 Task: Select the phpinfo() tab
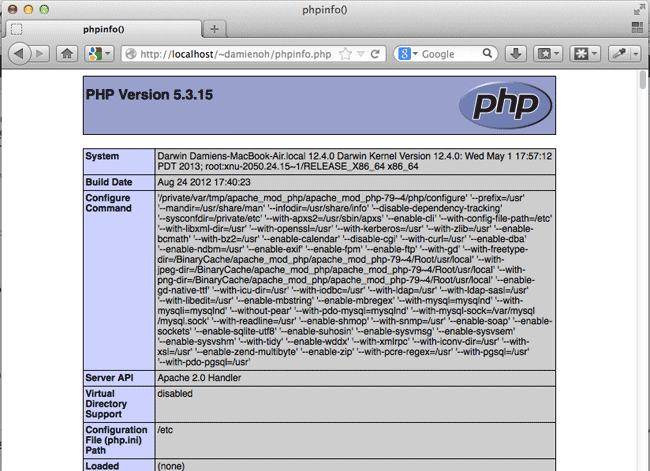(x=103, y=29)
